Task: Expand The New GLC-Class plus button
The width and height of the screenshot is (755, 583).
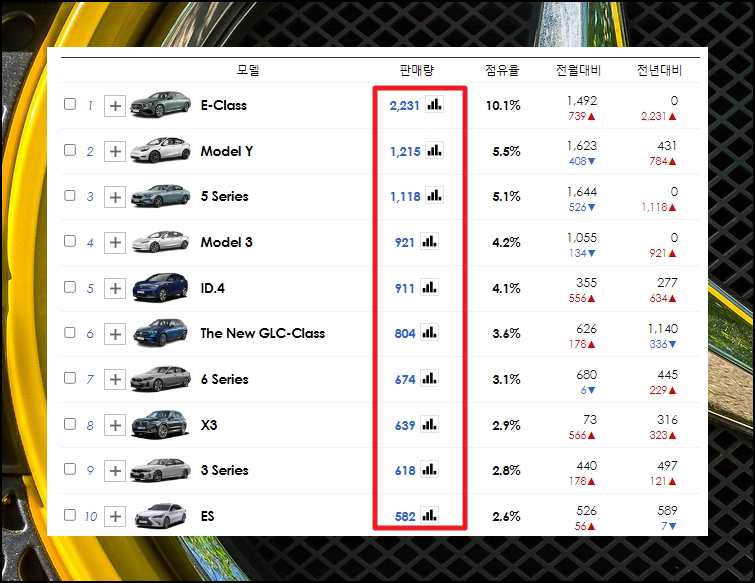Action: (115, 334)
